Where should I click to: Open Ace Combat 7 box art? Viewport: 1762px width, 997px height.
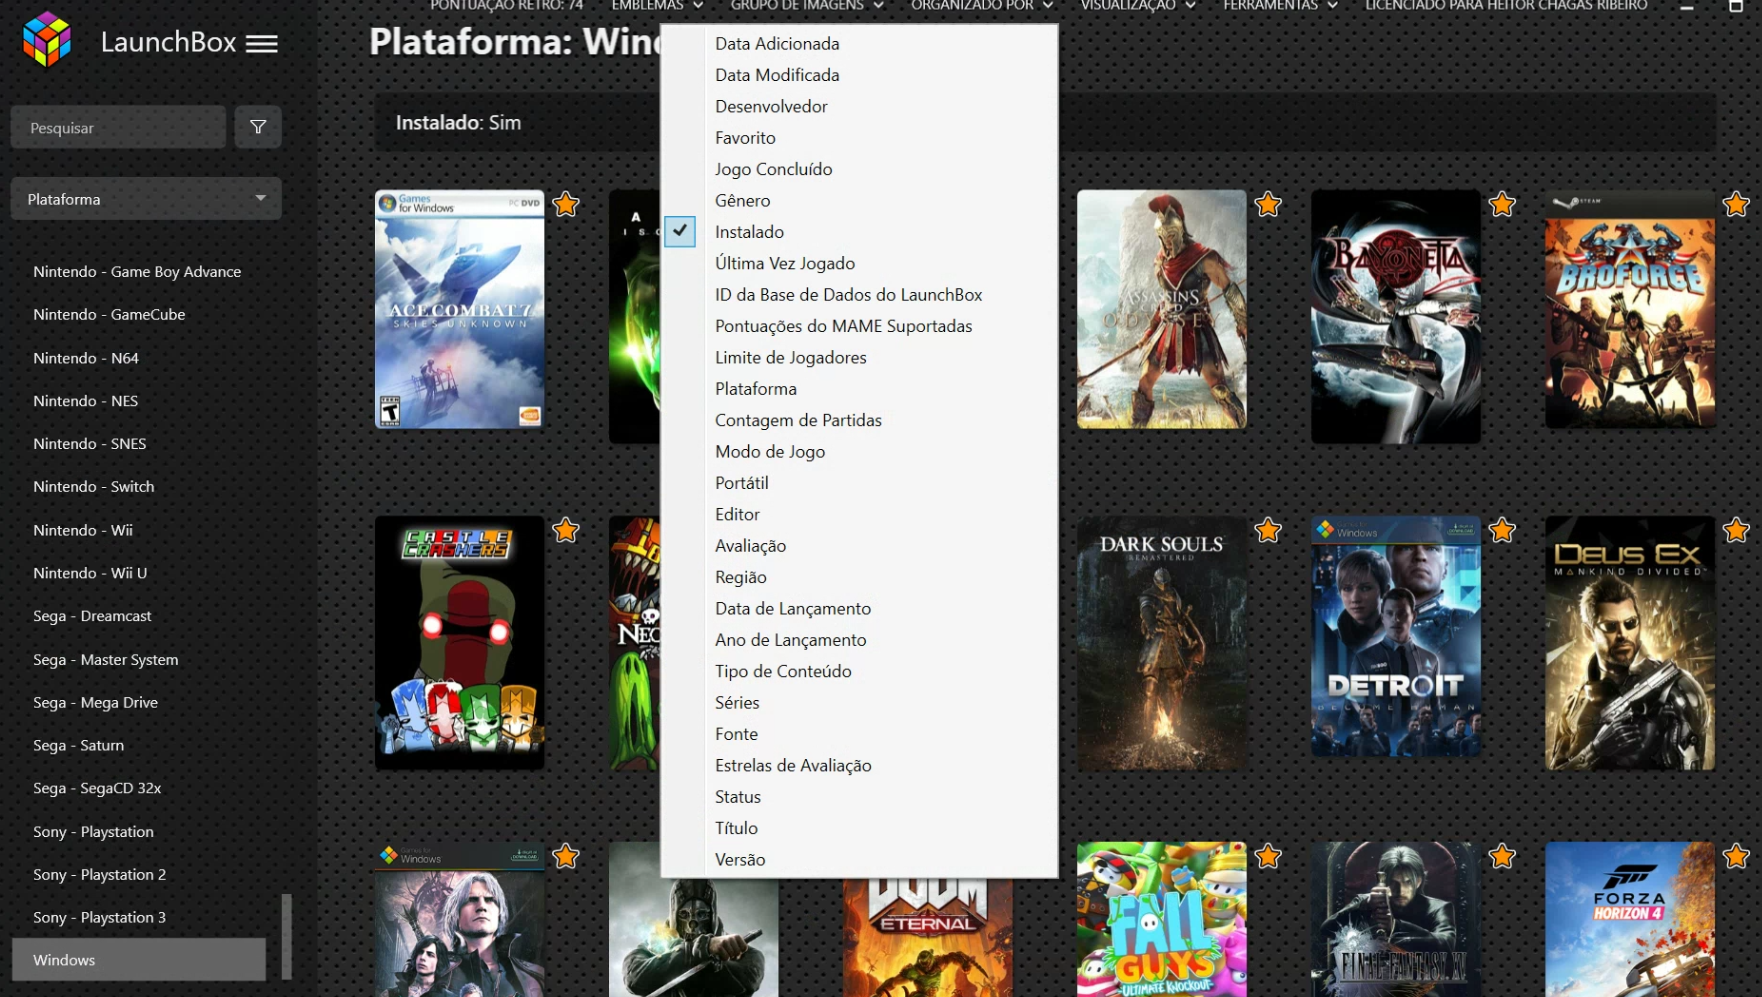[460, 309]
